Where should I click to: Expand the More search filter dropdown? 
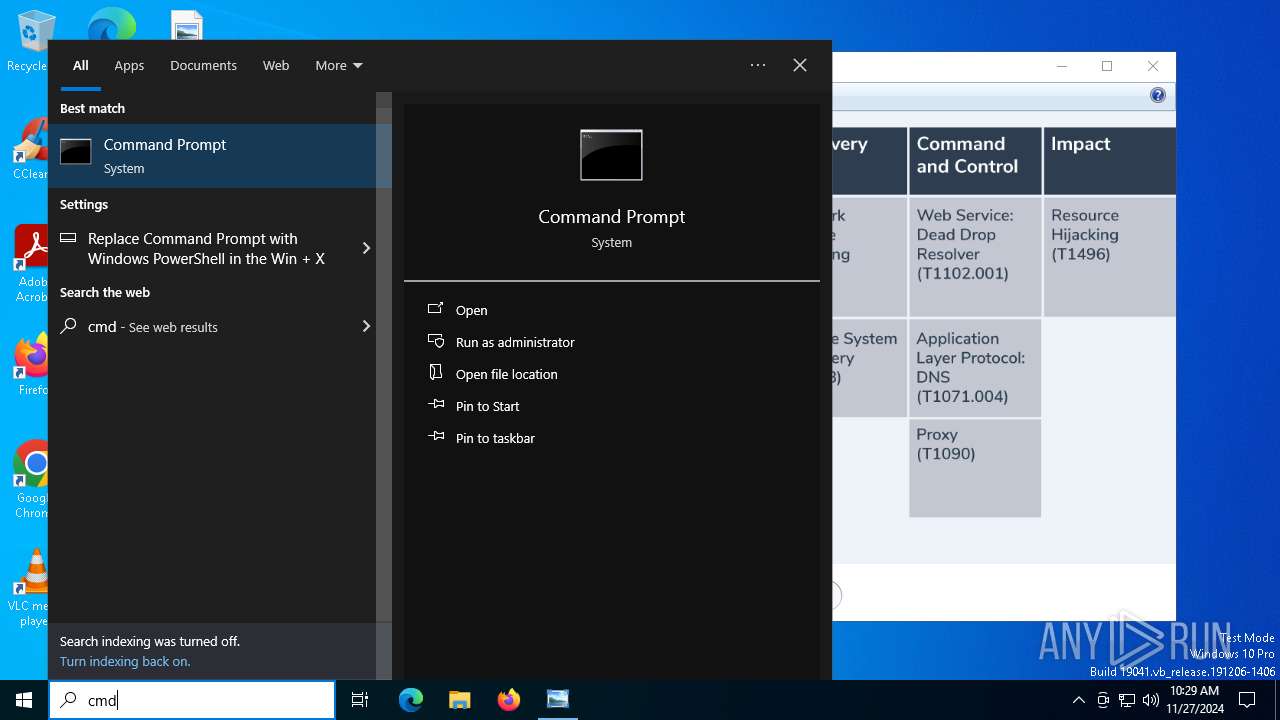[339, 65]
